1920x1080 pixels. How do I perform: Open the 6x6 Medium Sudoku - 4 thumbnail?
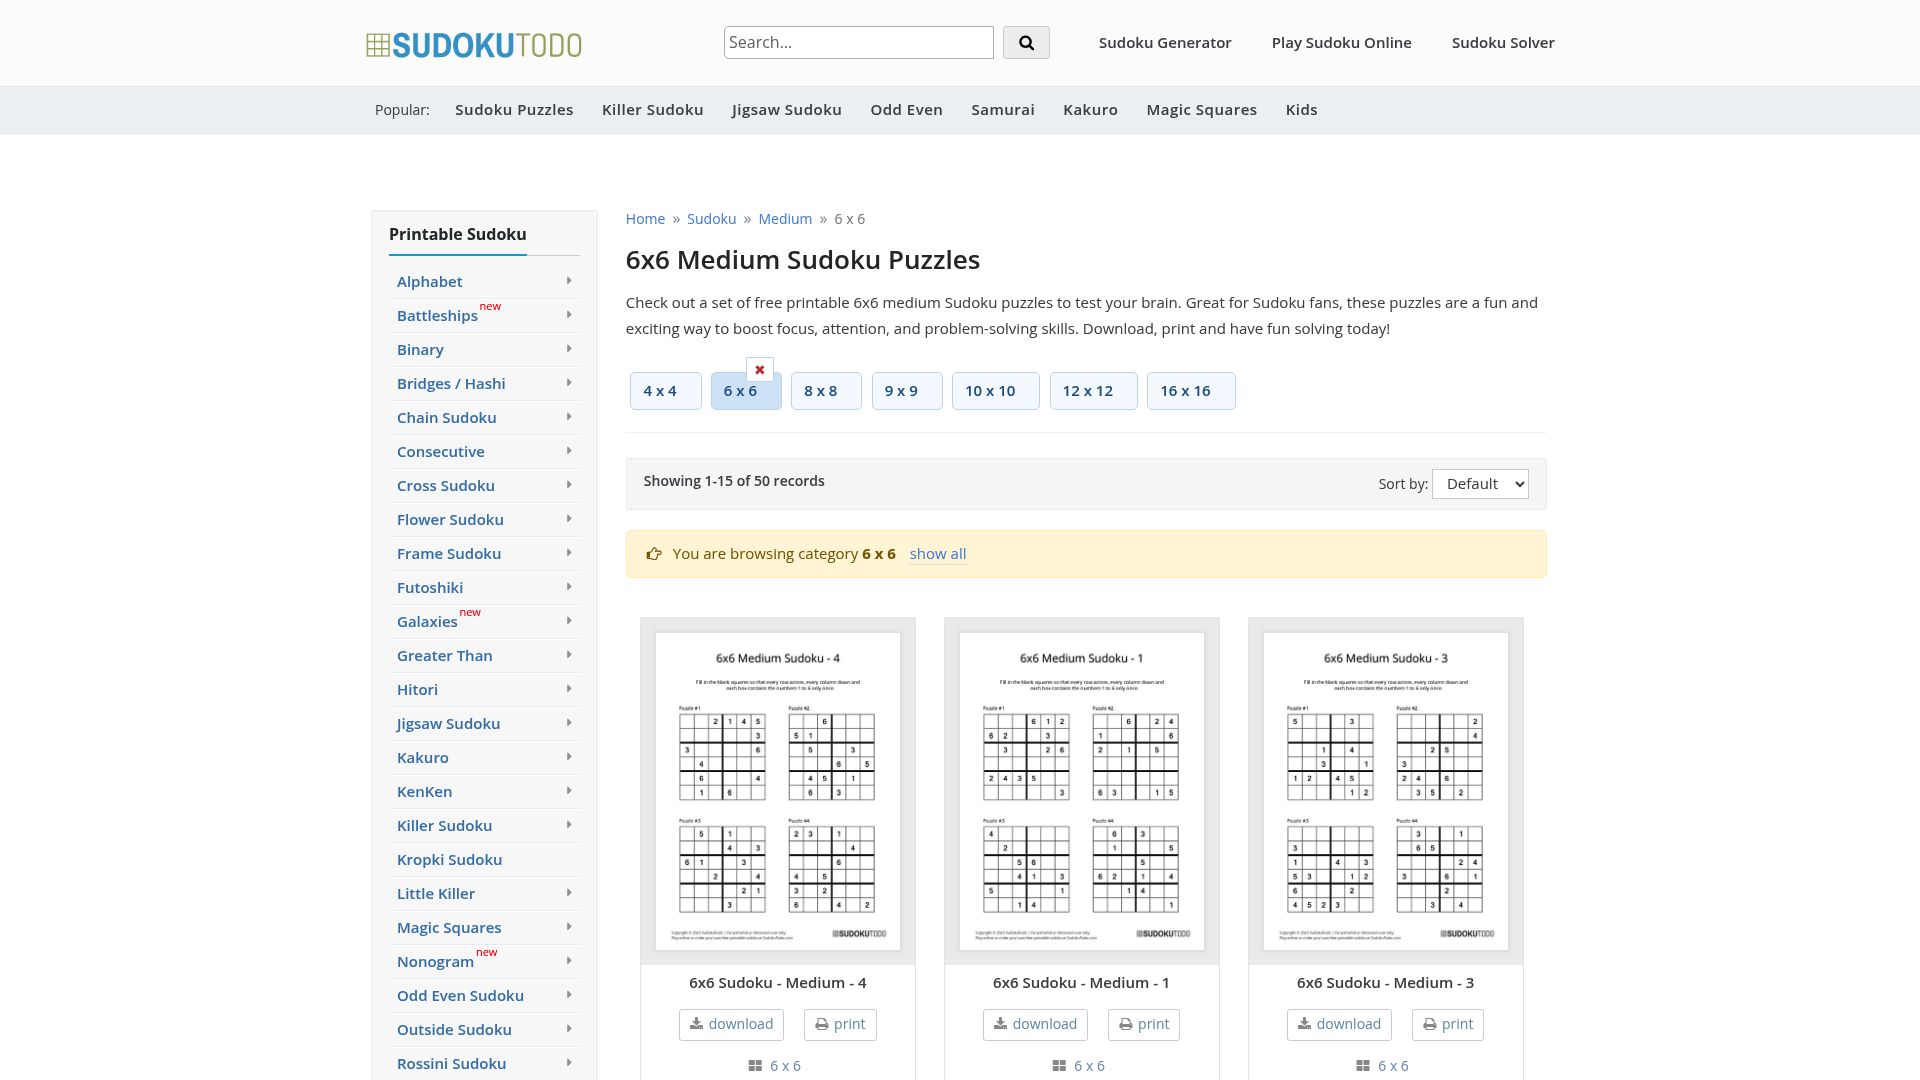(x=778, y=791)
